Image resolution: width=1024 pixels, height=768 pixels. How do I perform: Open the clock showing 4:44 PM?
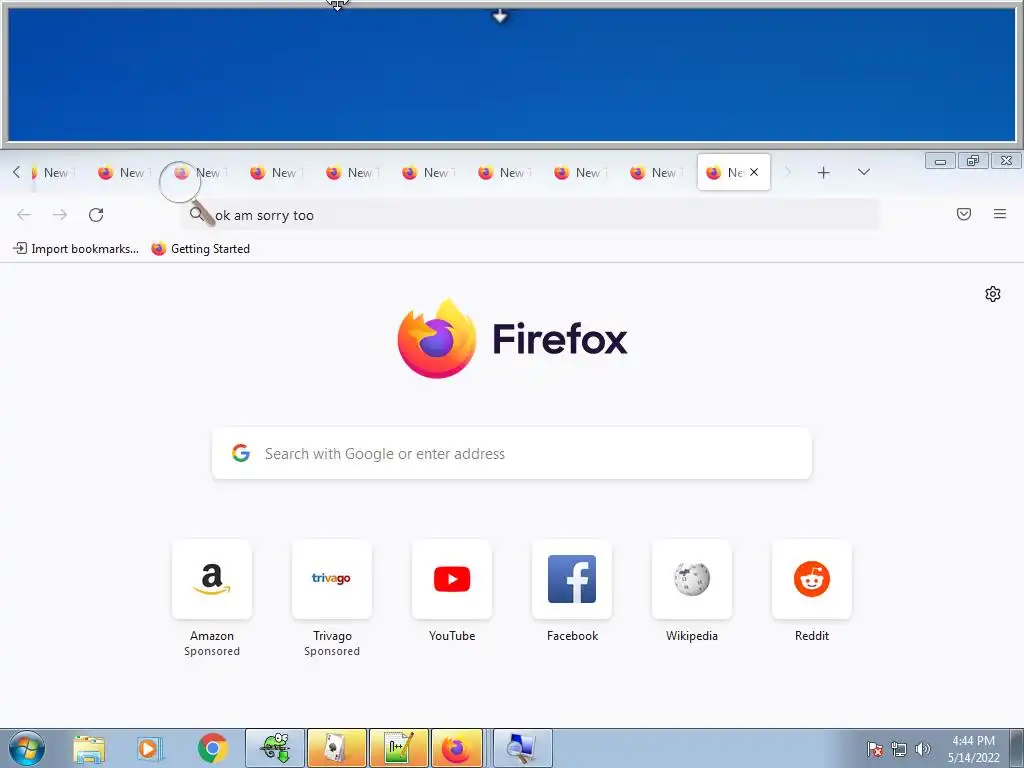[974, 748]
